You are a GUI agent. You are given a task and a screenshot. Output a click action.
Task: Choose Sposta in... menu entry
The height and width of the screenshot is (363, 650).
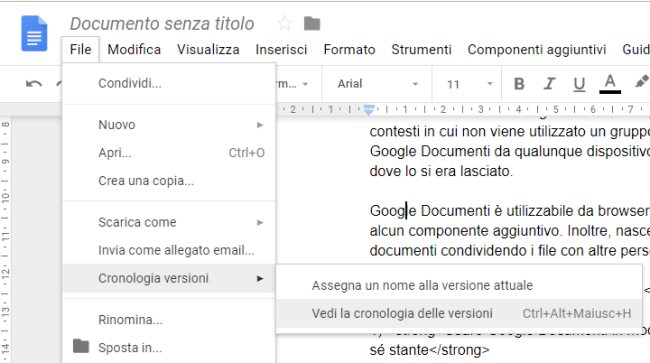168,348
